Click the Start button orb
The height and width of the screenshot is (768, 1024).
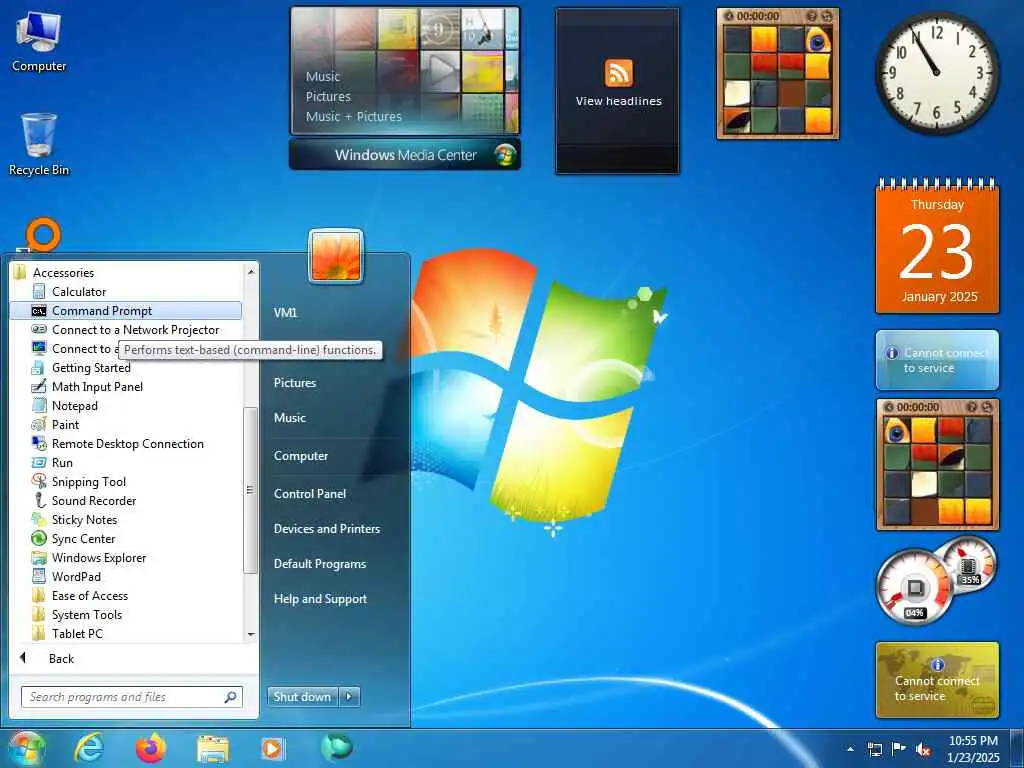pyautogui.click(x=26, y=748)
